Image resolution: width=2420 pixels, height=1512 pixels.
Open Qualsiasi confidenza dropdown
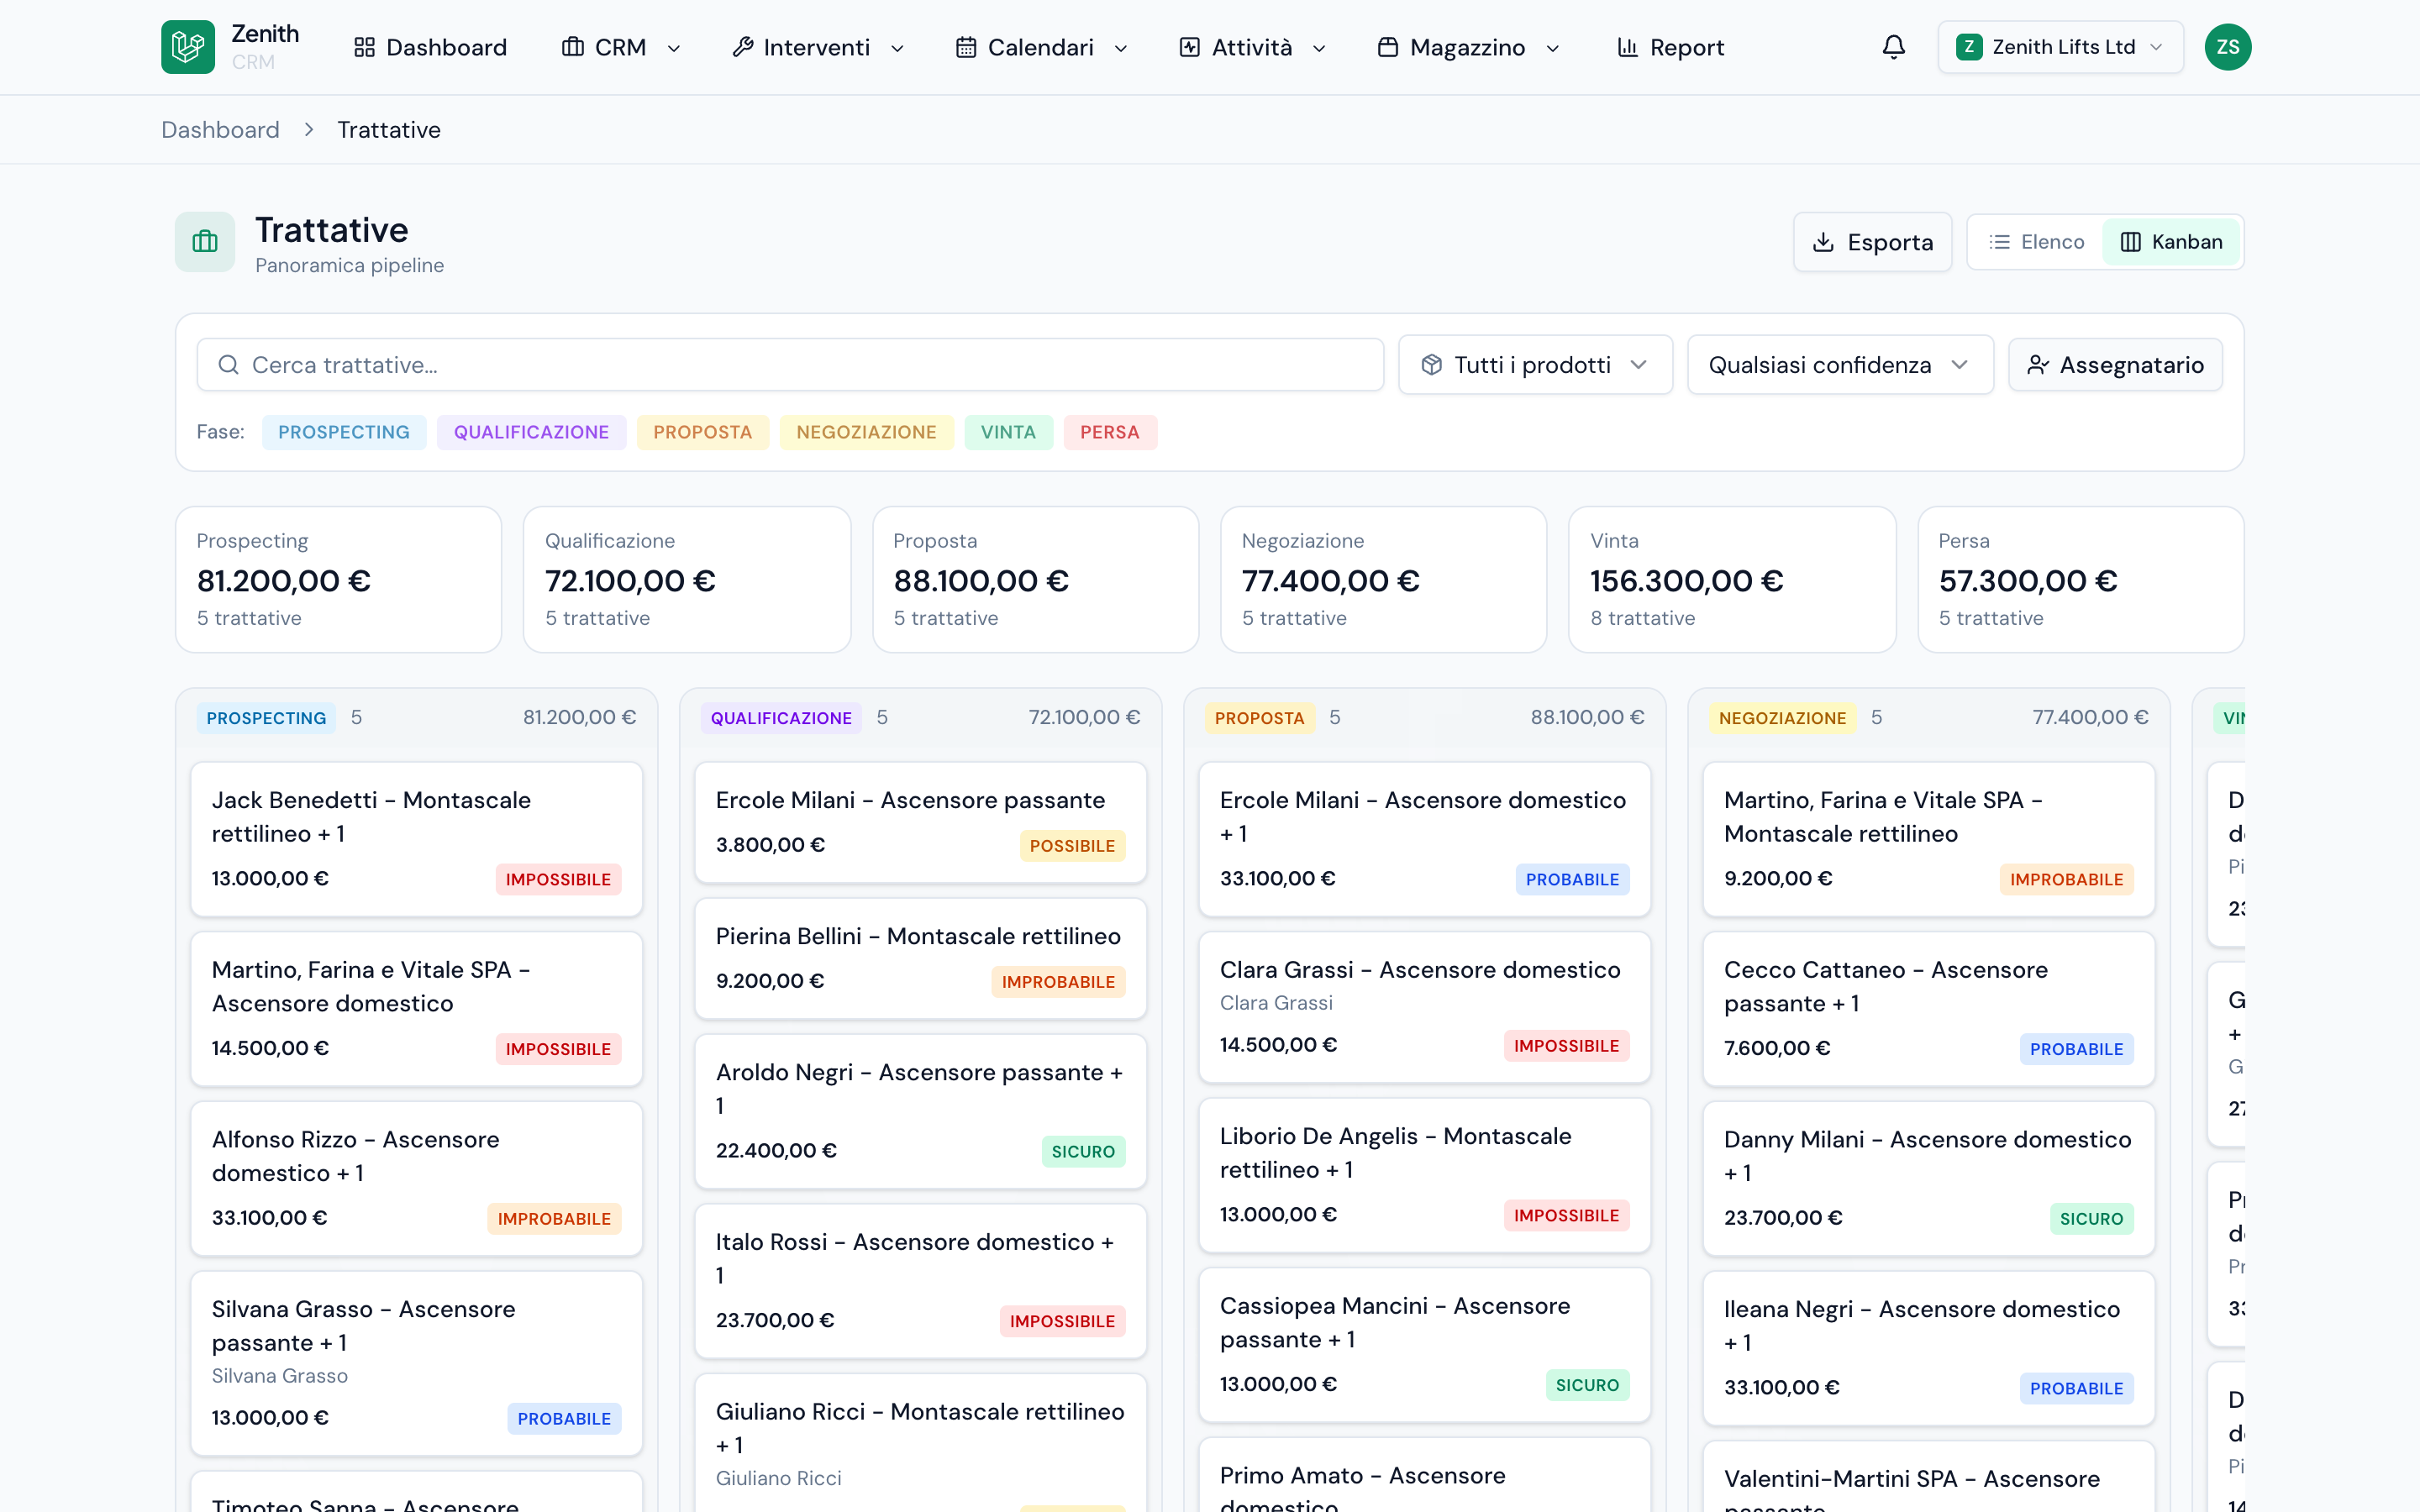point(1840,365)
